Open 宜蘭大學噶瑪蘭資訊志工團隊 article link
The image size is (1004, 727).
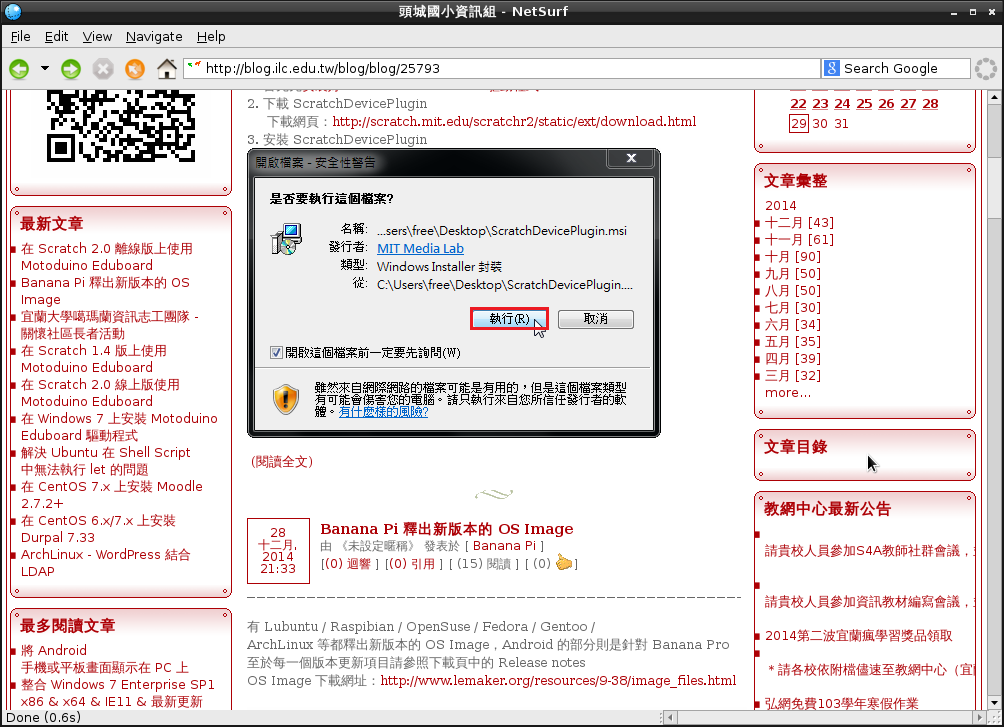coord(109,325)
